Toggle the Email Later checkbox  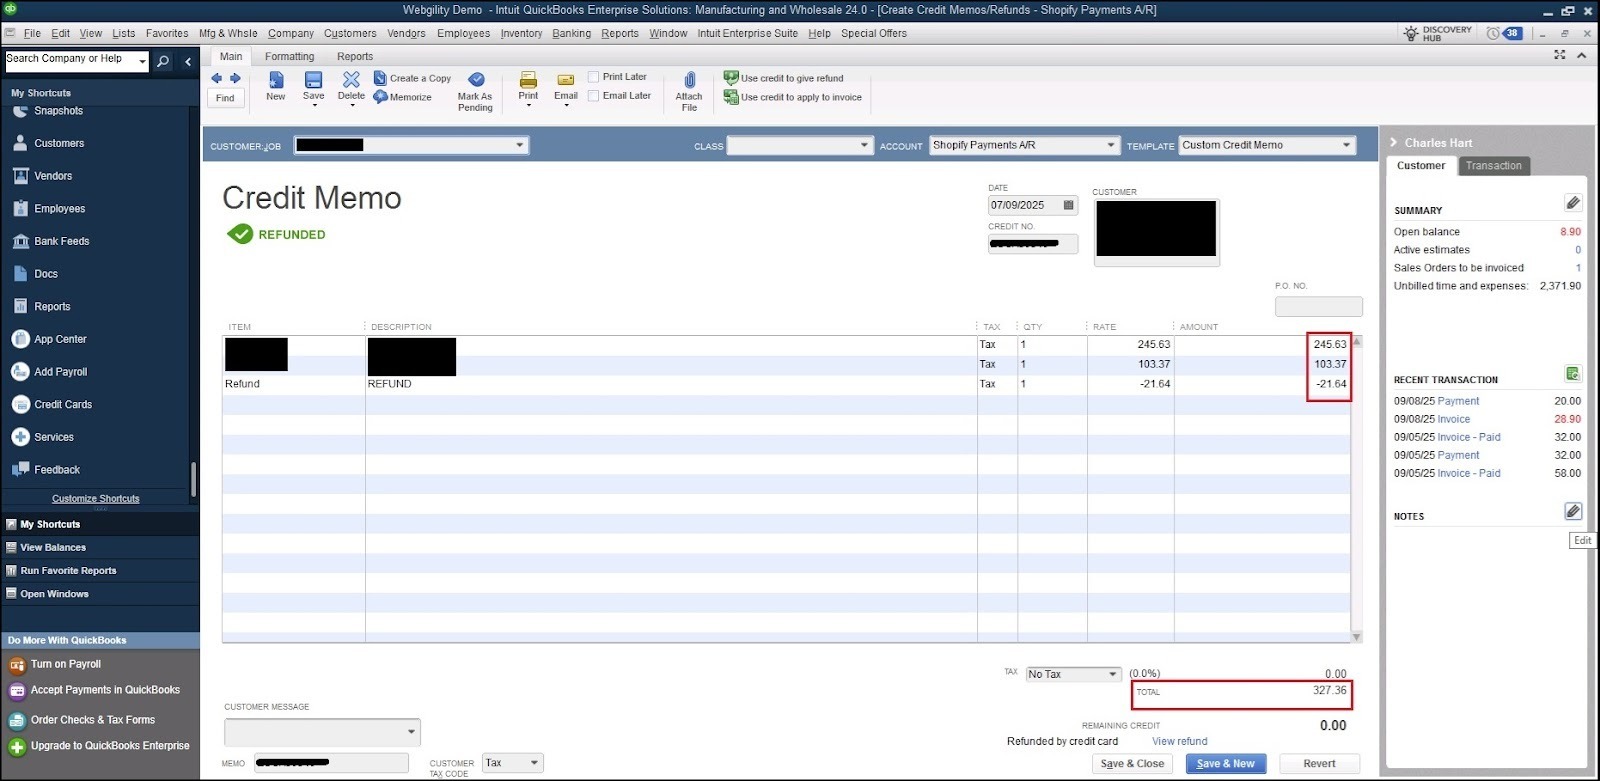click(x=594, y=96)
